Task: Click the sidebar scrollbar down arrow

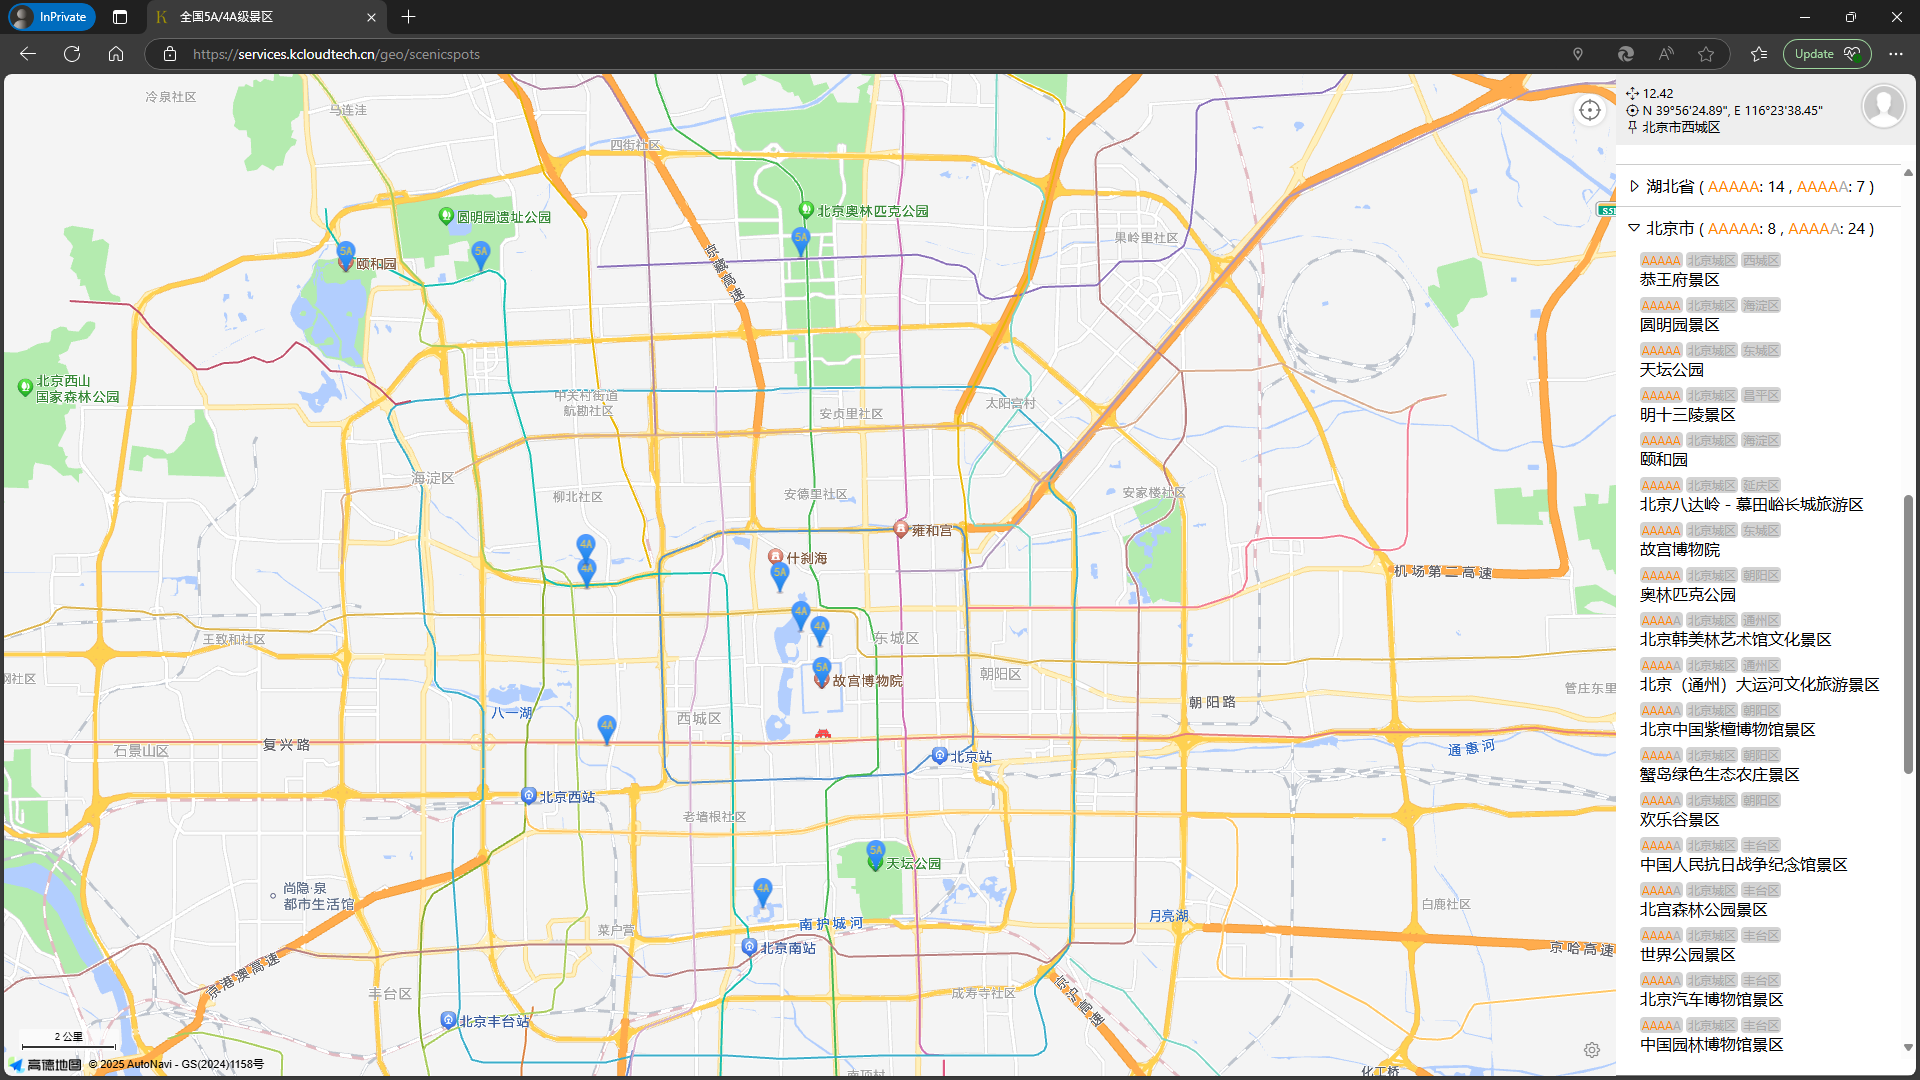Action: (x=1908, y=1047)
